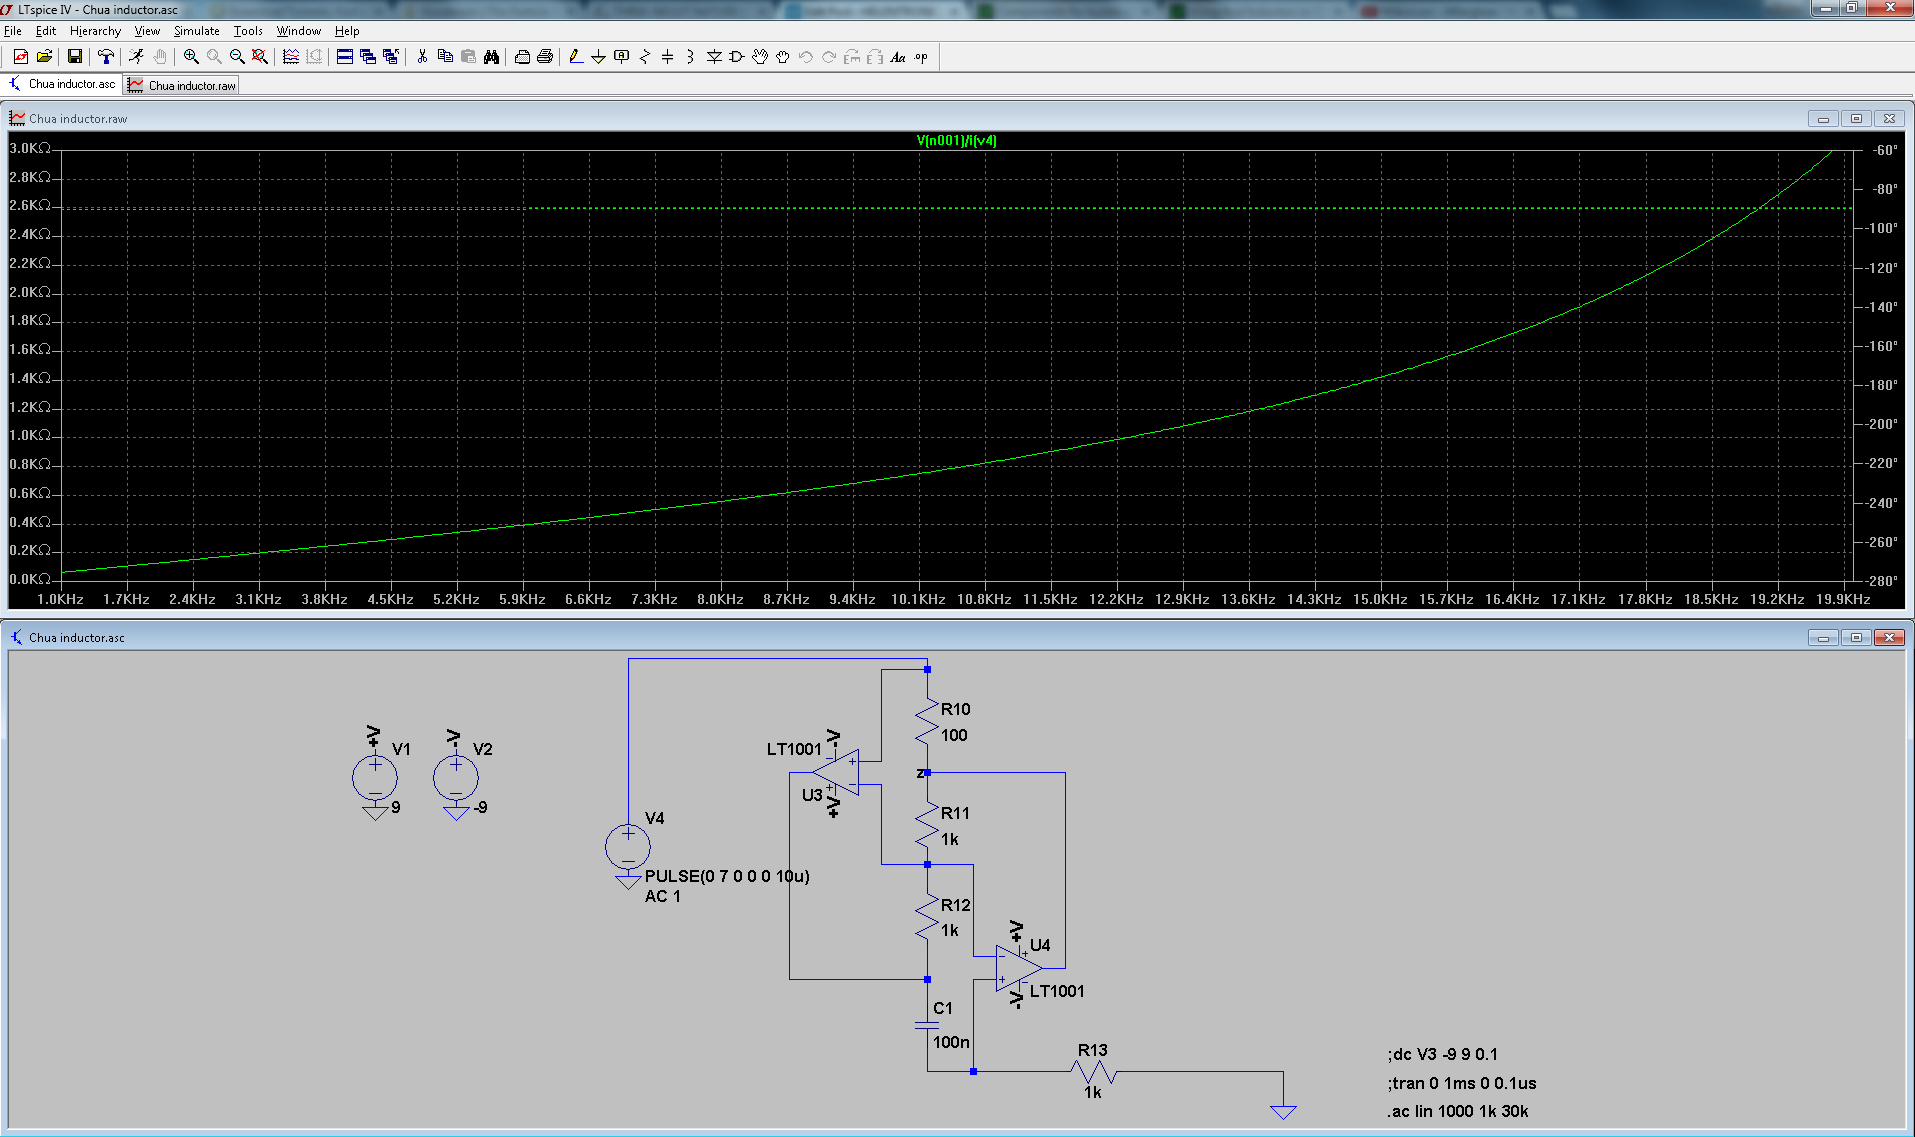This screenshot has height=1137, width=1915.
Task: Click the Run simulation icon
Action: (136, 57)
